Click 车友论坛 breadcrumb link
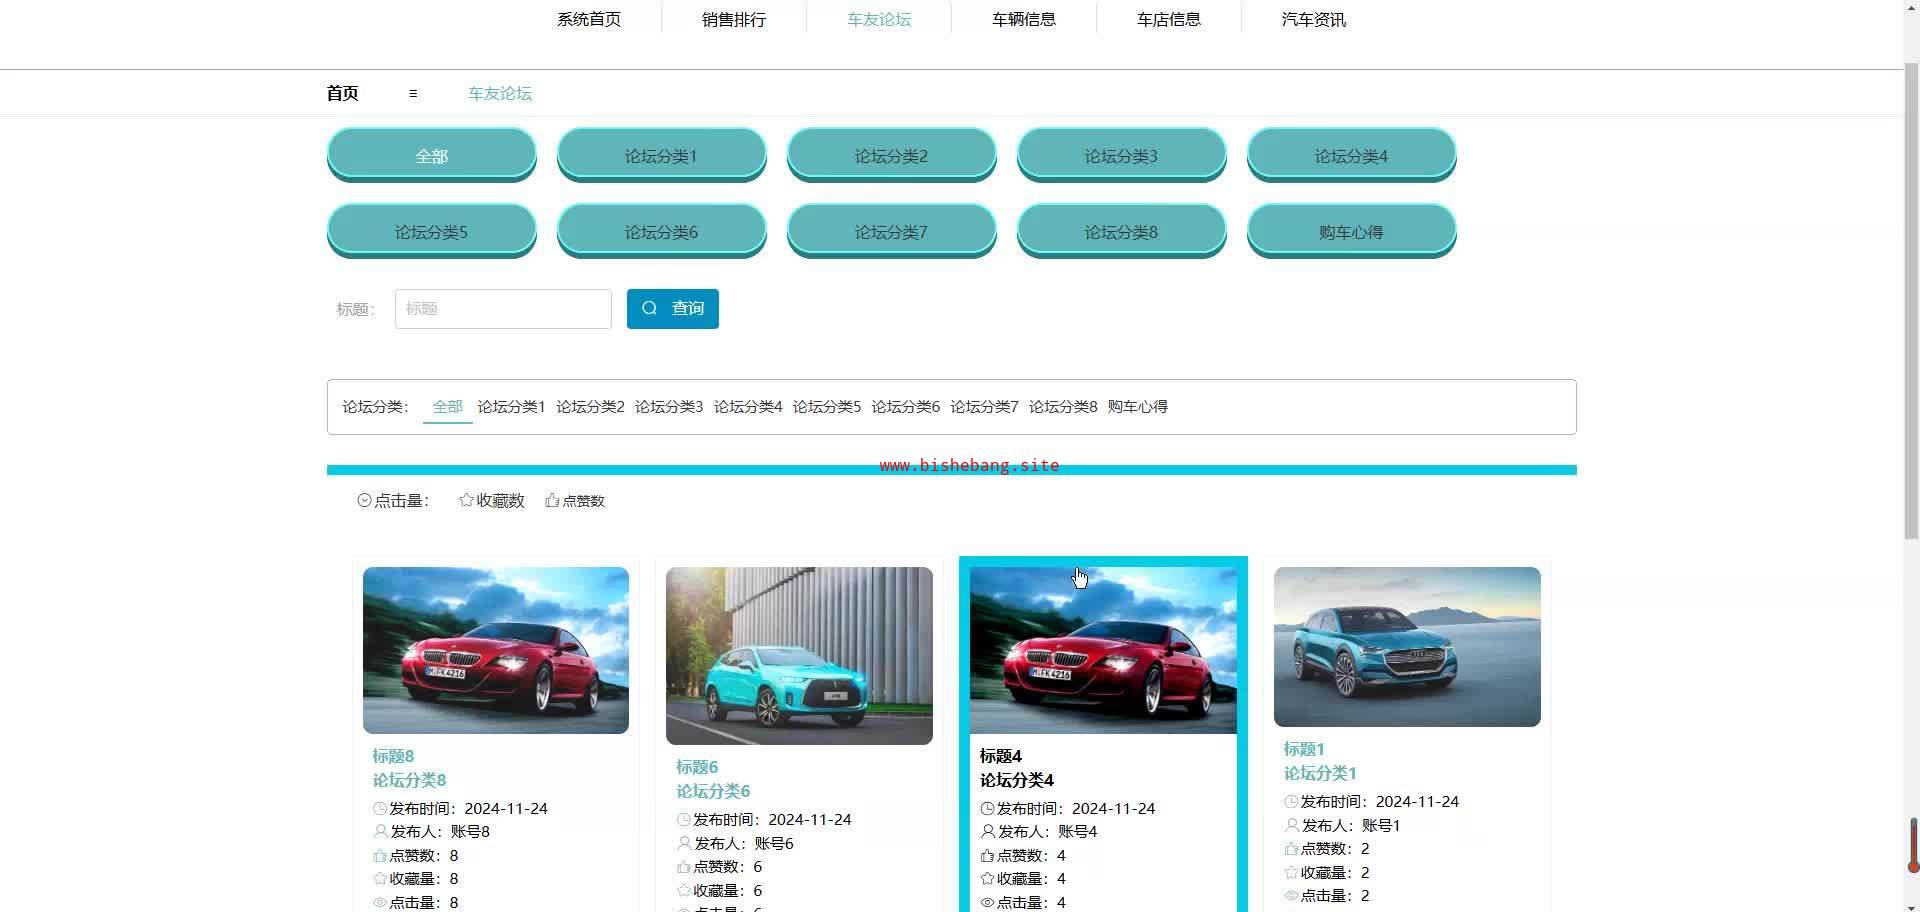 click(500, 93)
